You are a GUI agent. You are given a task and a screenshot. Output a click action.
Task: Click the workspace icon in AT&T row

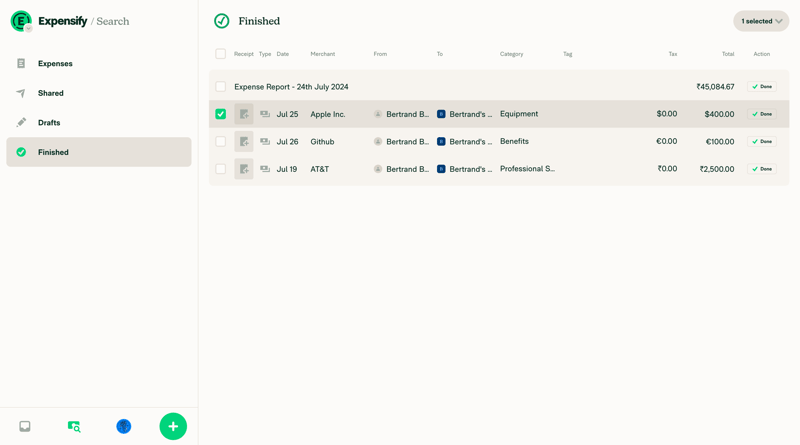441,169
